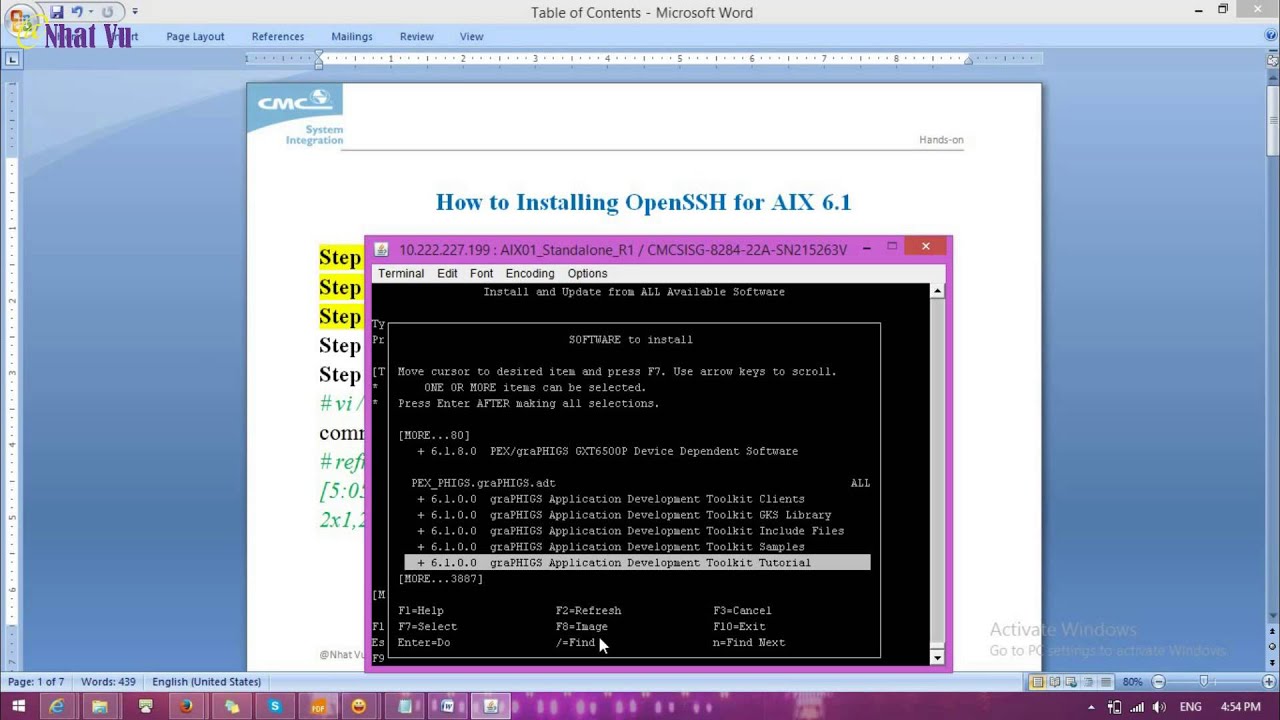Click the volume speaker tray icon
Viewport: 1280px width, 720px height.
tap(1159, 707)
